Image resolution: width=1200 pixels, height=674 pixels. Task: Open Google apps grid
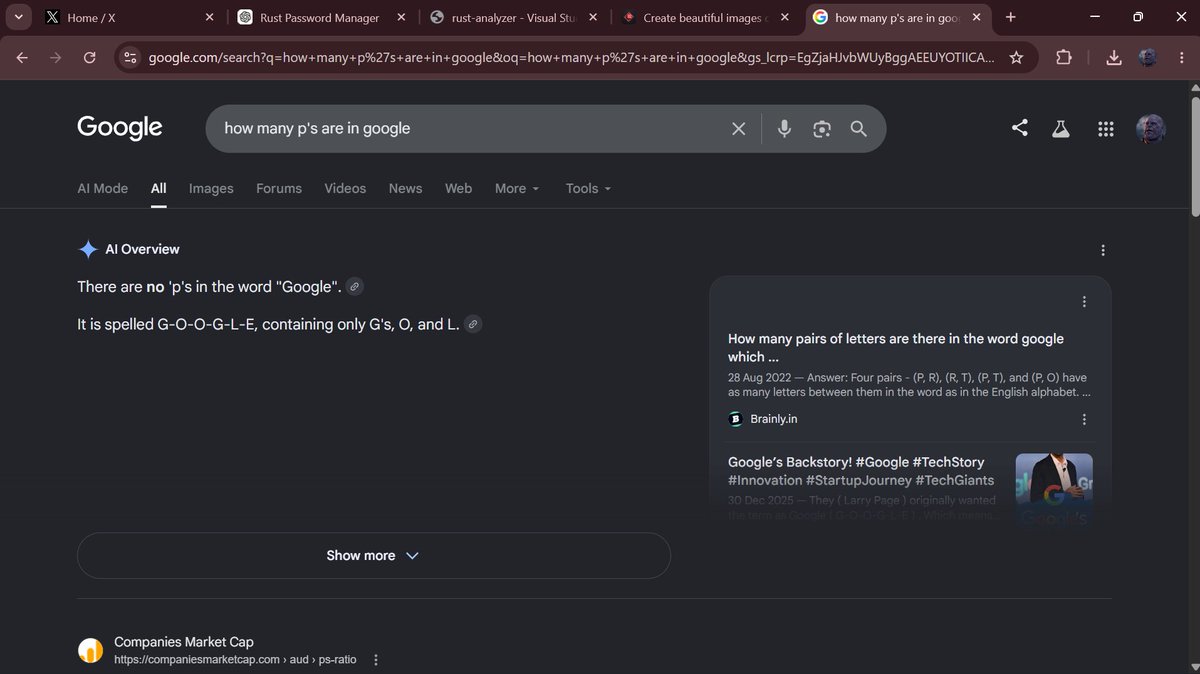pos(1105,129)
